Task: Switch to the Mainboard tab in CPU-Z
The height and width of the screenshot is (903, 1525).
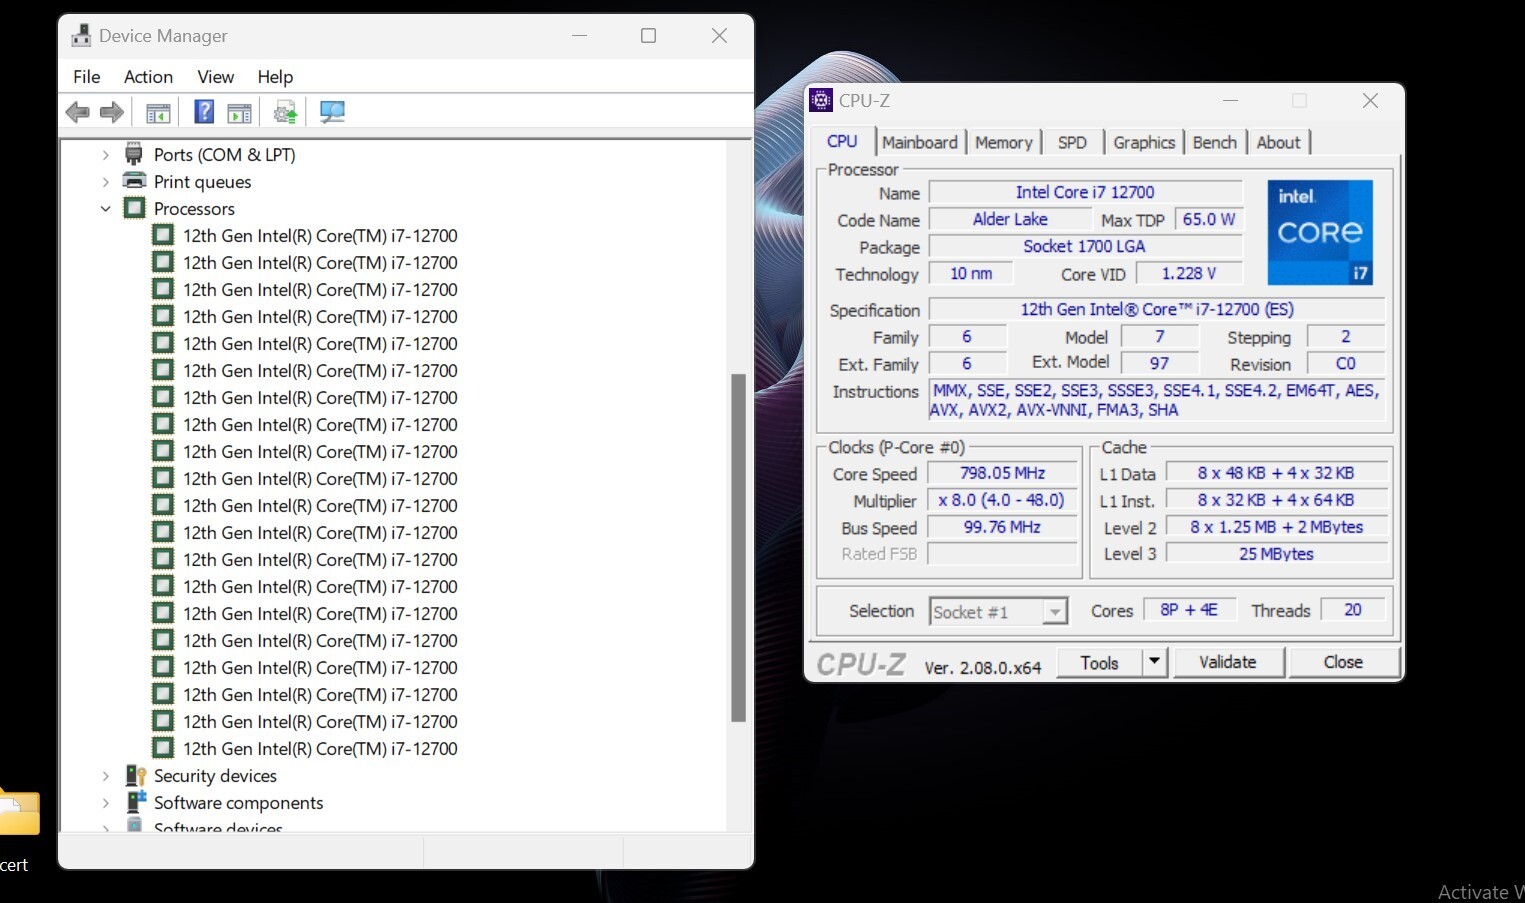Action: 920,142
